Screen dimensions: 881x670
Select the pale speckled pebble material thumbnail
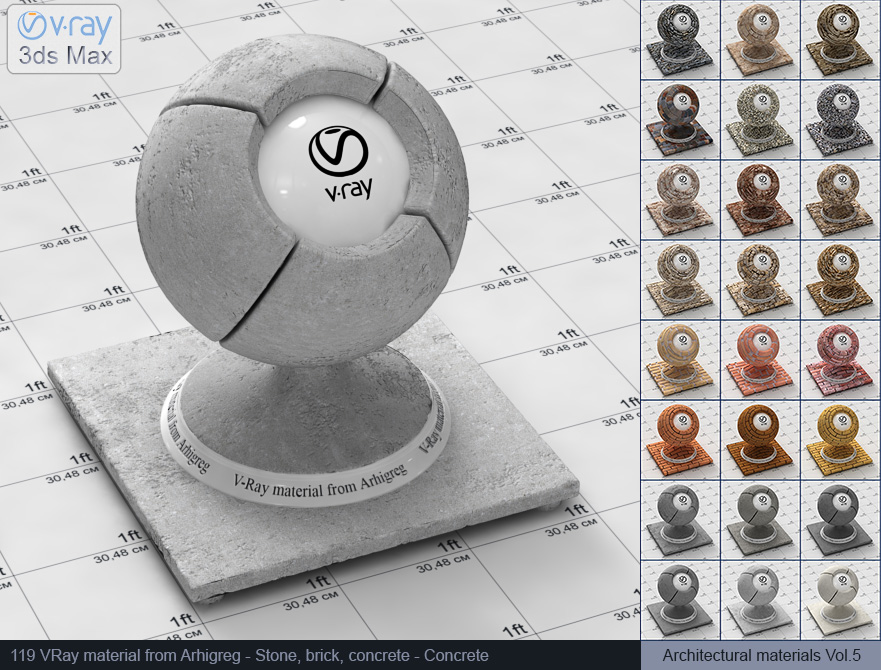click(x=760, y=120)
